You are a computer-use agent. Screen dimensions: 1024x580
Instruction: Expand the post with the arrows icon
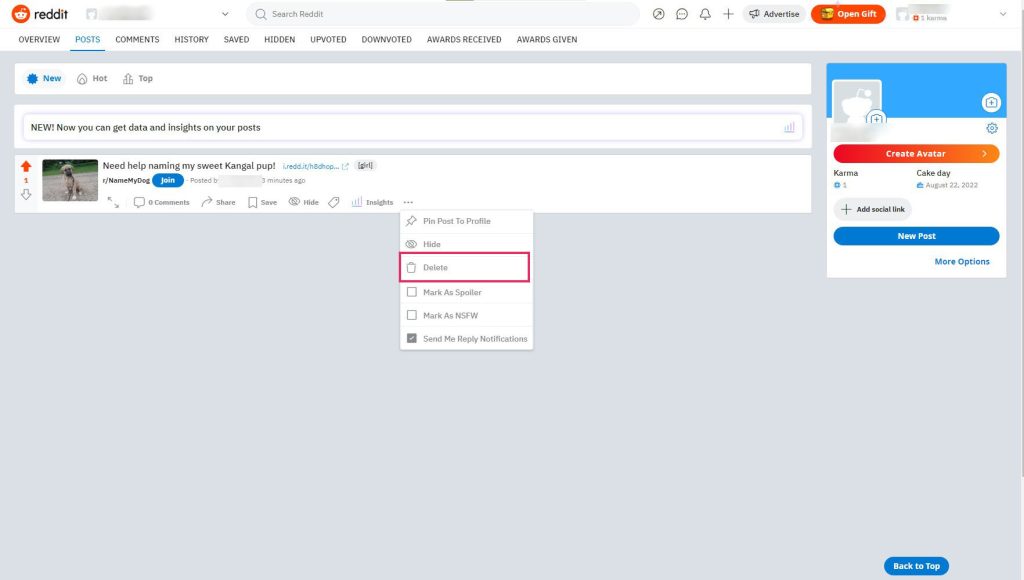click(x=113, y=202)
